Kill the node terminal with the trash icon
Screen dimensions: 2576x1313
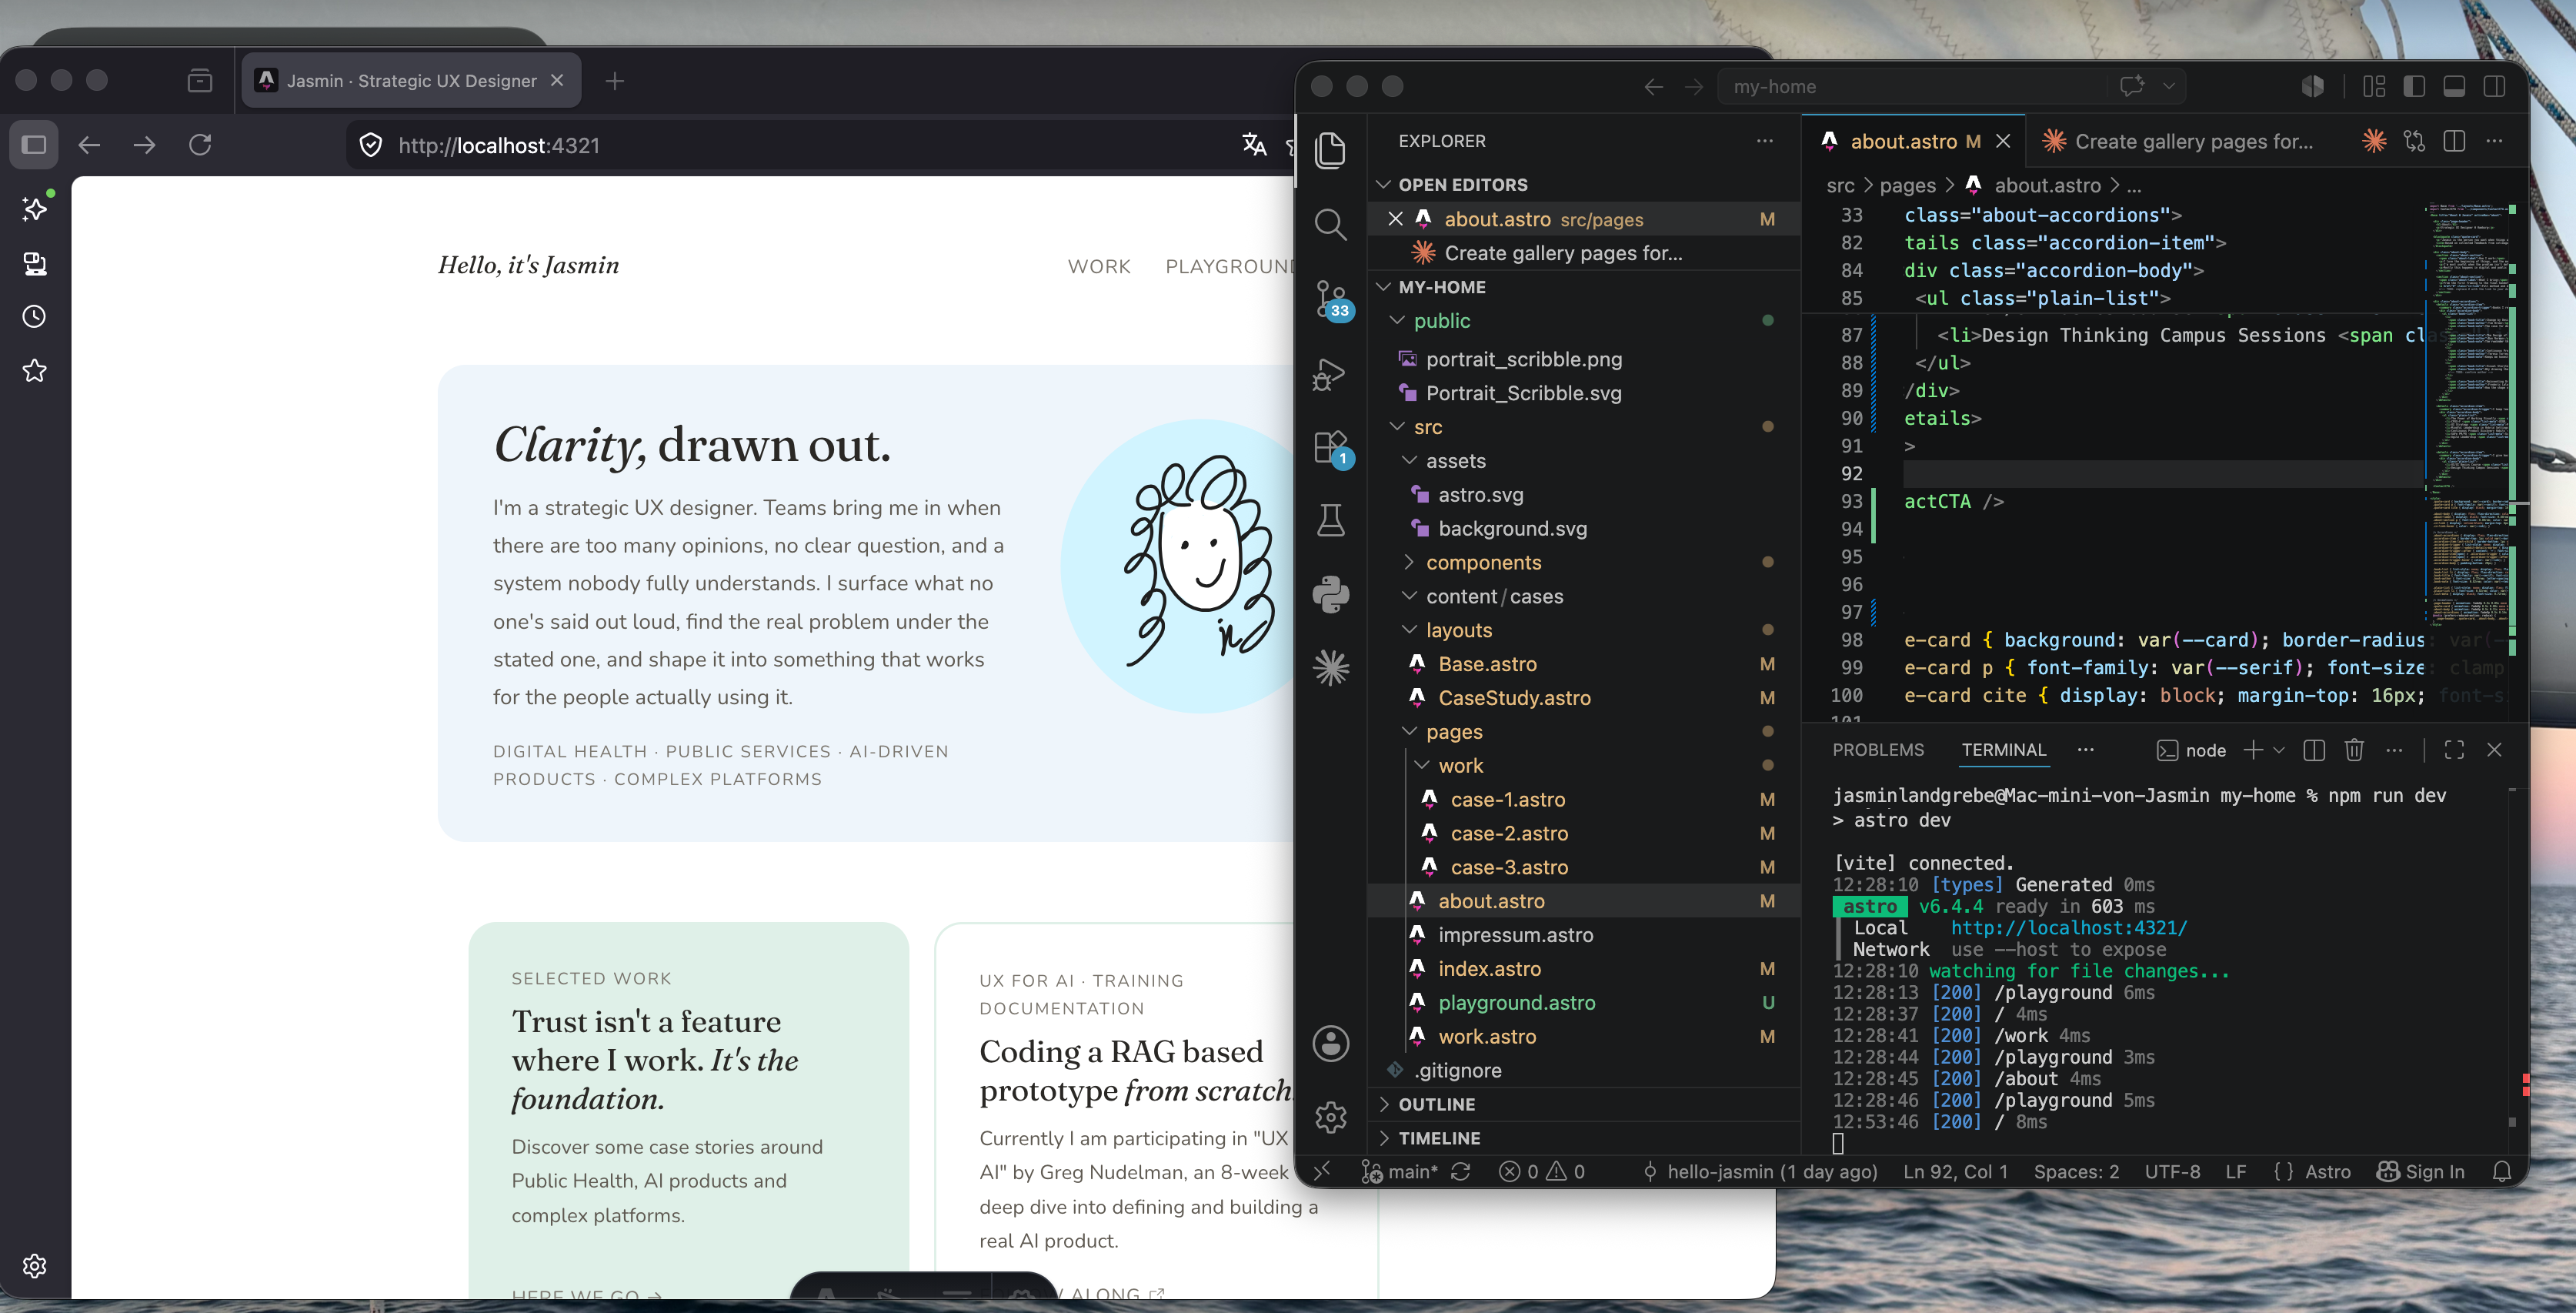[2354, 750]
